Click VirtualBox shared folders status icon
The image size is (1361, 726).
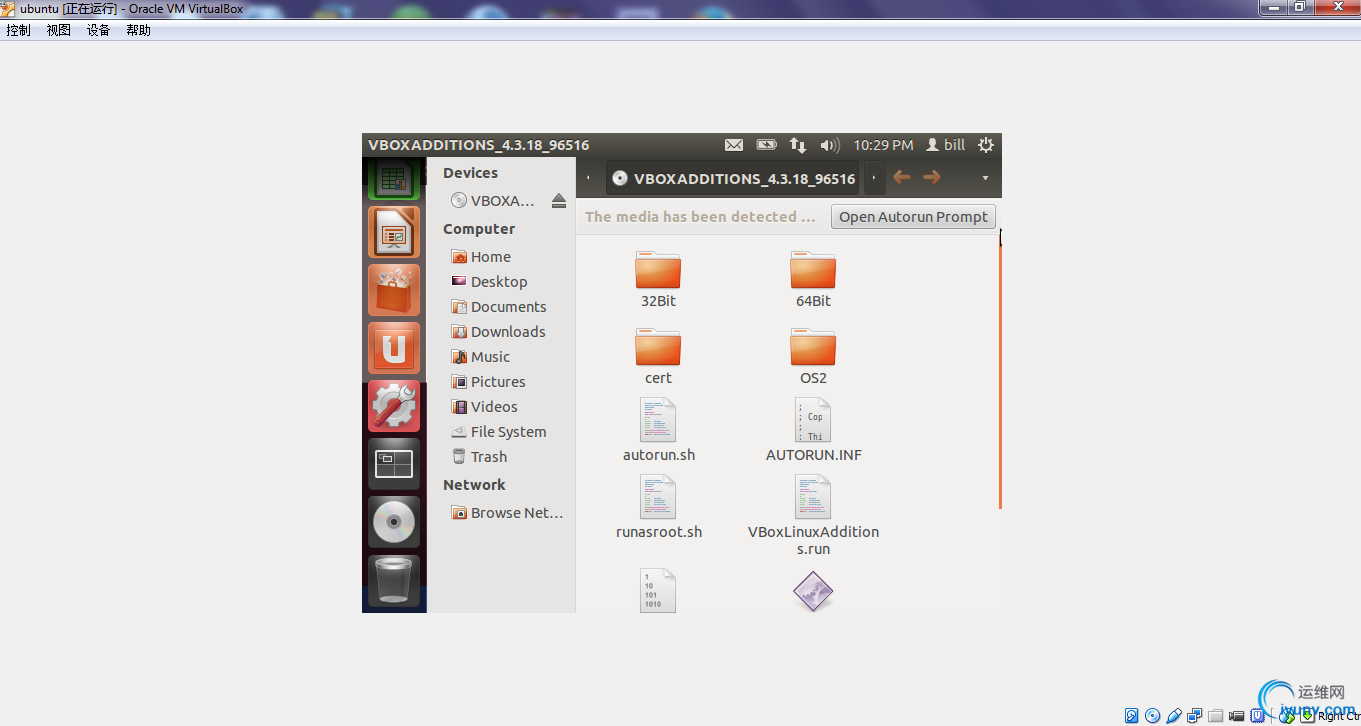tap(1216, 716)
